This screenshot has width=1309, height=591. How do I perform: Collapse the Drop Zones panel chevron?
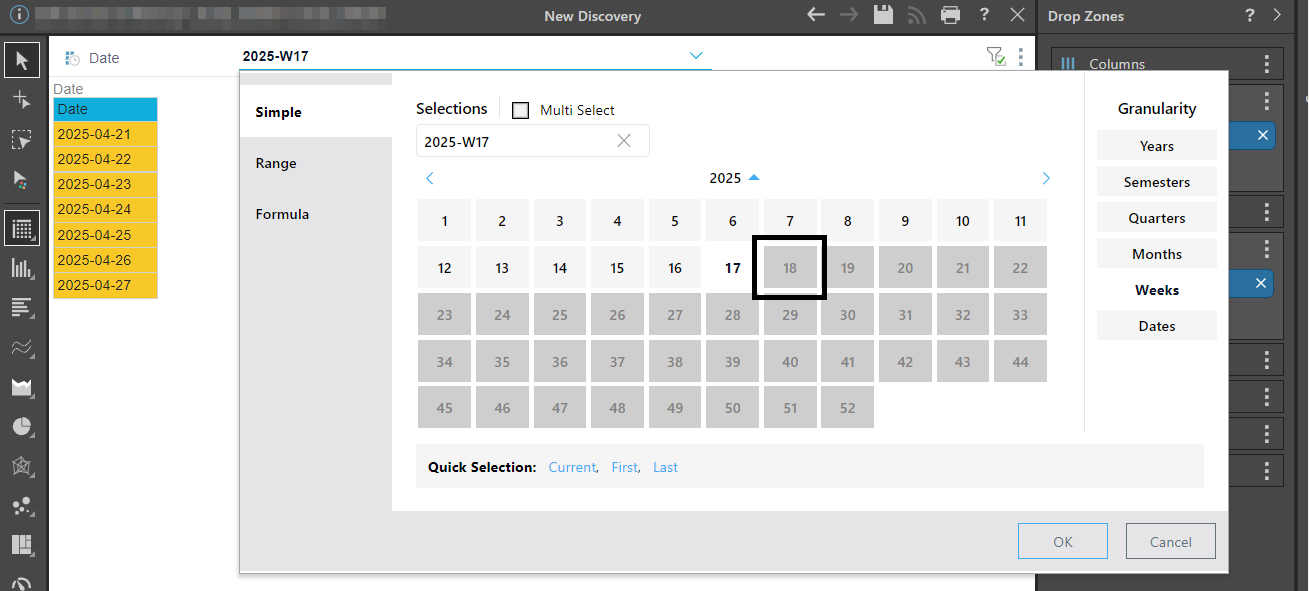(x=1277, y=15)
